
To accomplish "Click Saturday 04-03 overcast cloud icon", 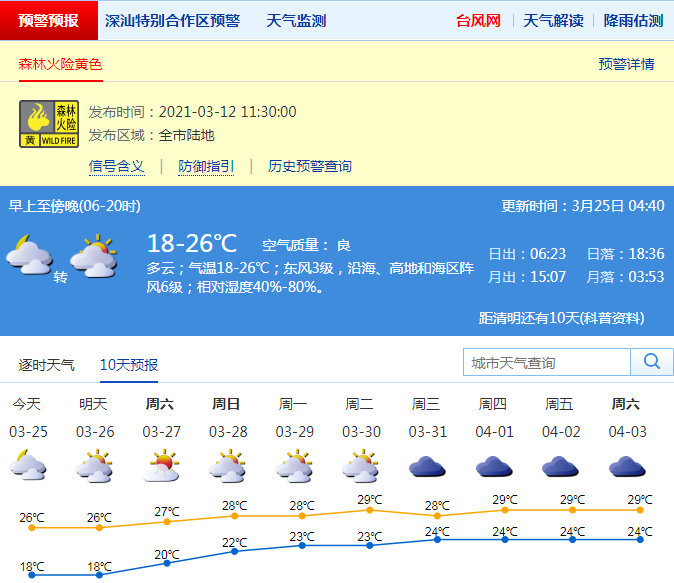I will (x=626, y=466).
